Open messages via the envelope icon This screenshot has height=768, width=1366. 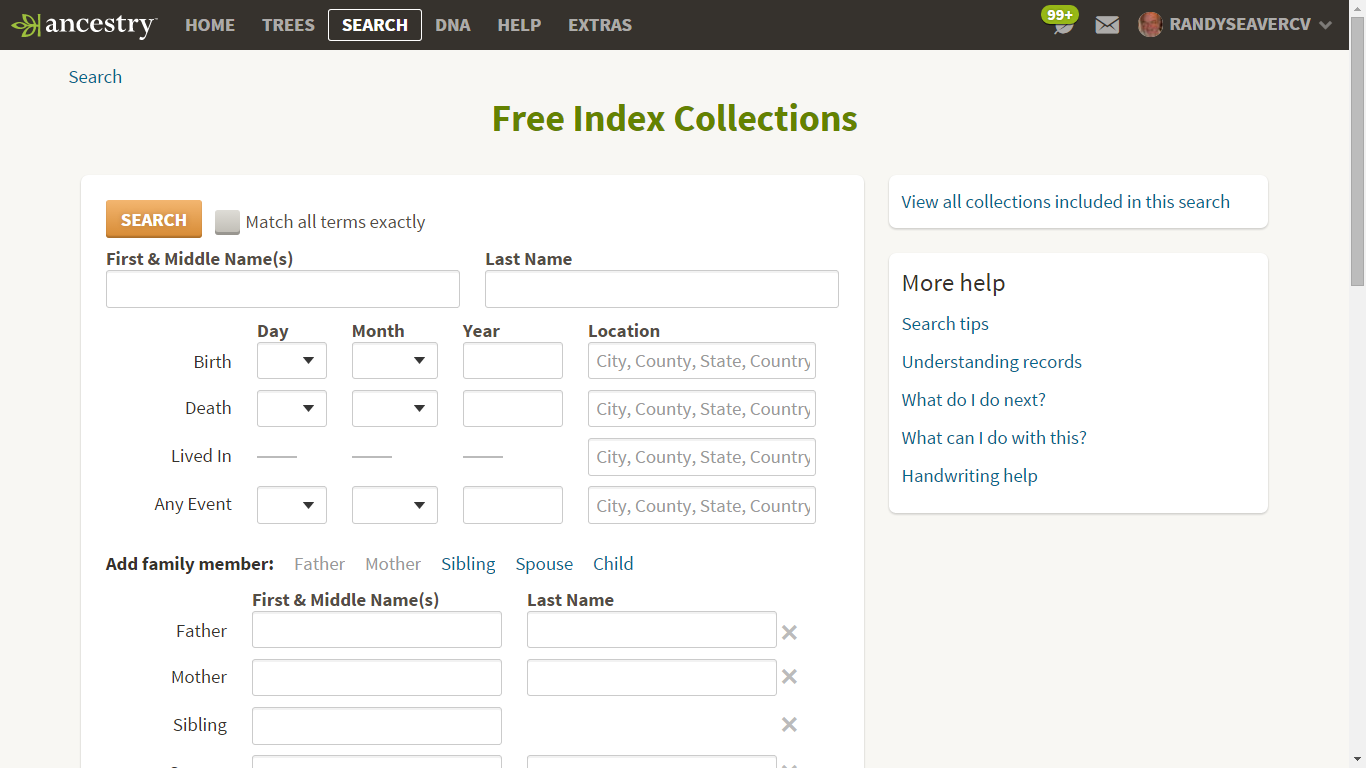(1107, 24)
